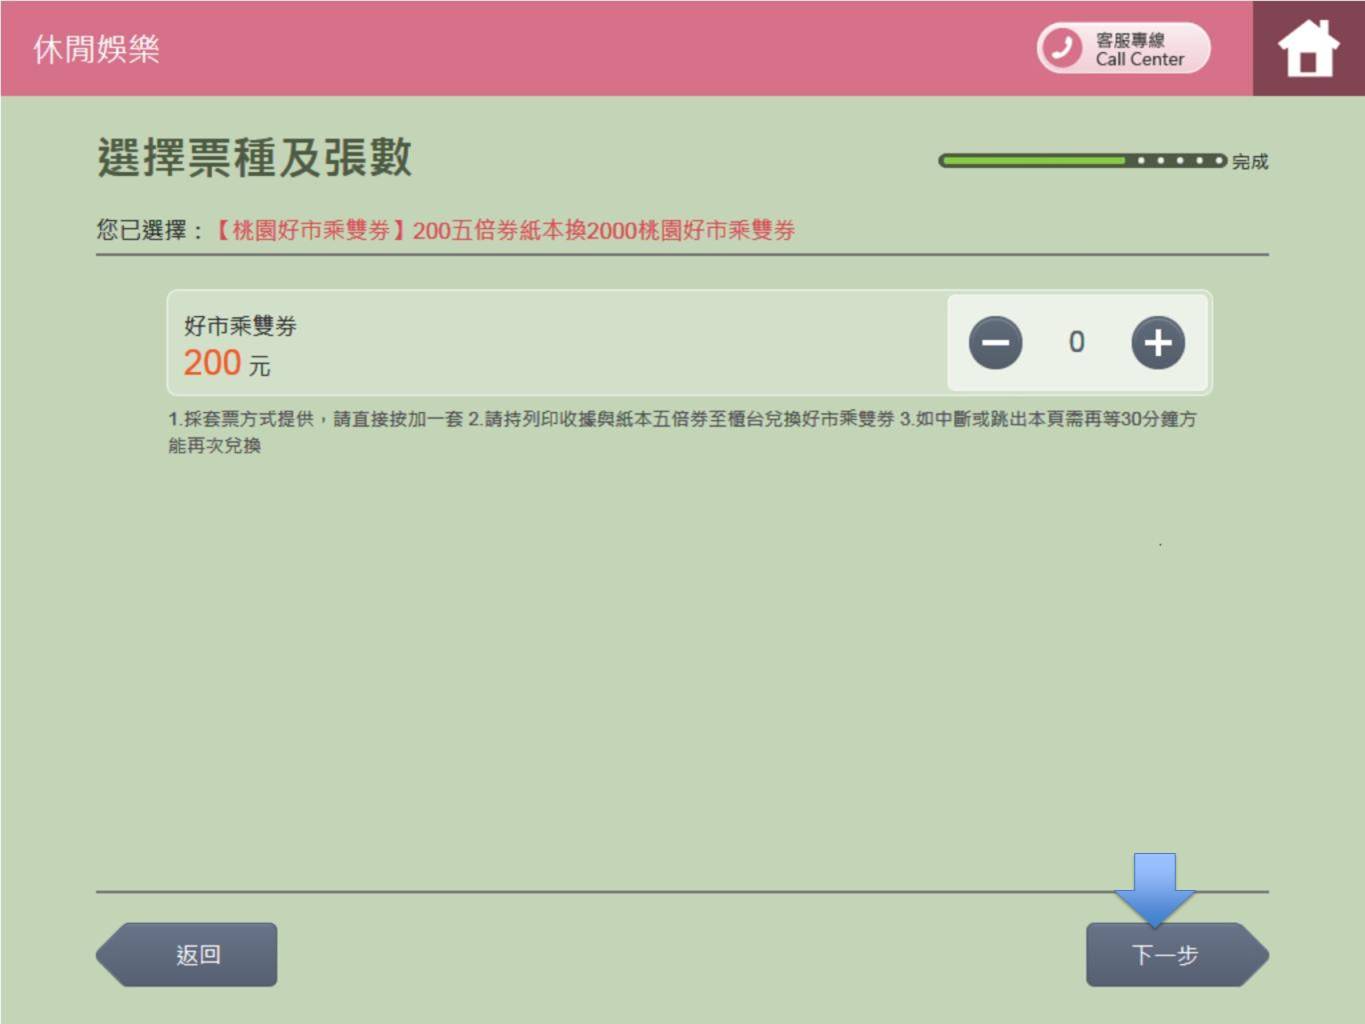
Task: Increase ticket quantity with plus button
Action: [1157, 343]
